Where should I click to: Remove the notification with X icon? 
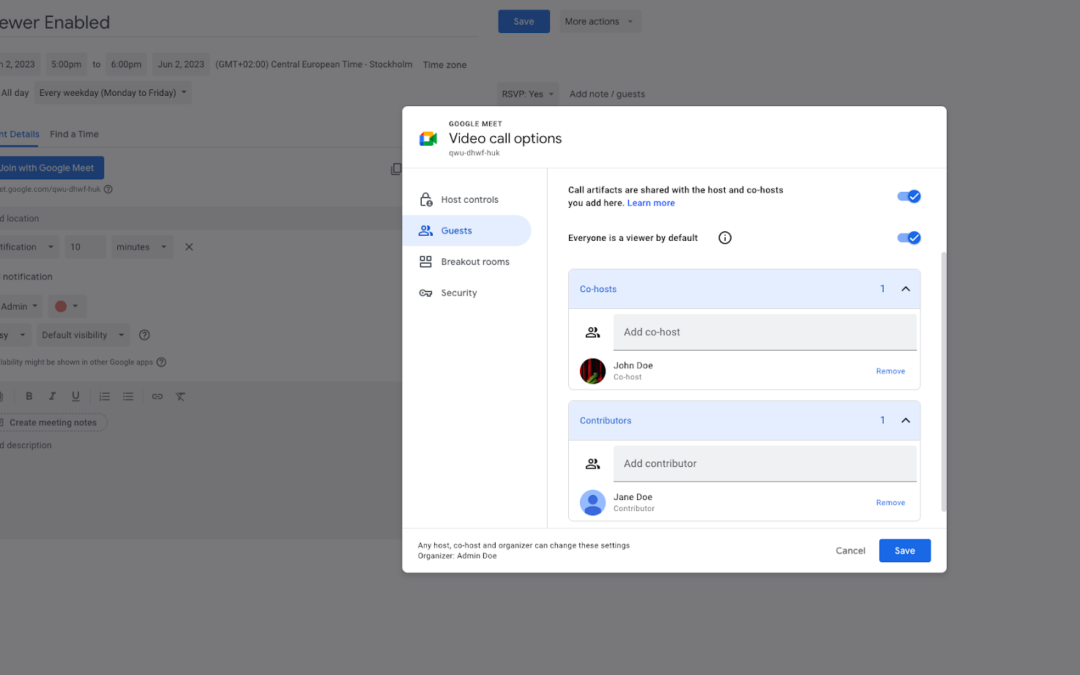(189, 247)
